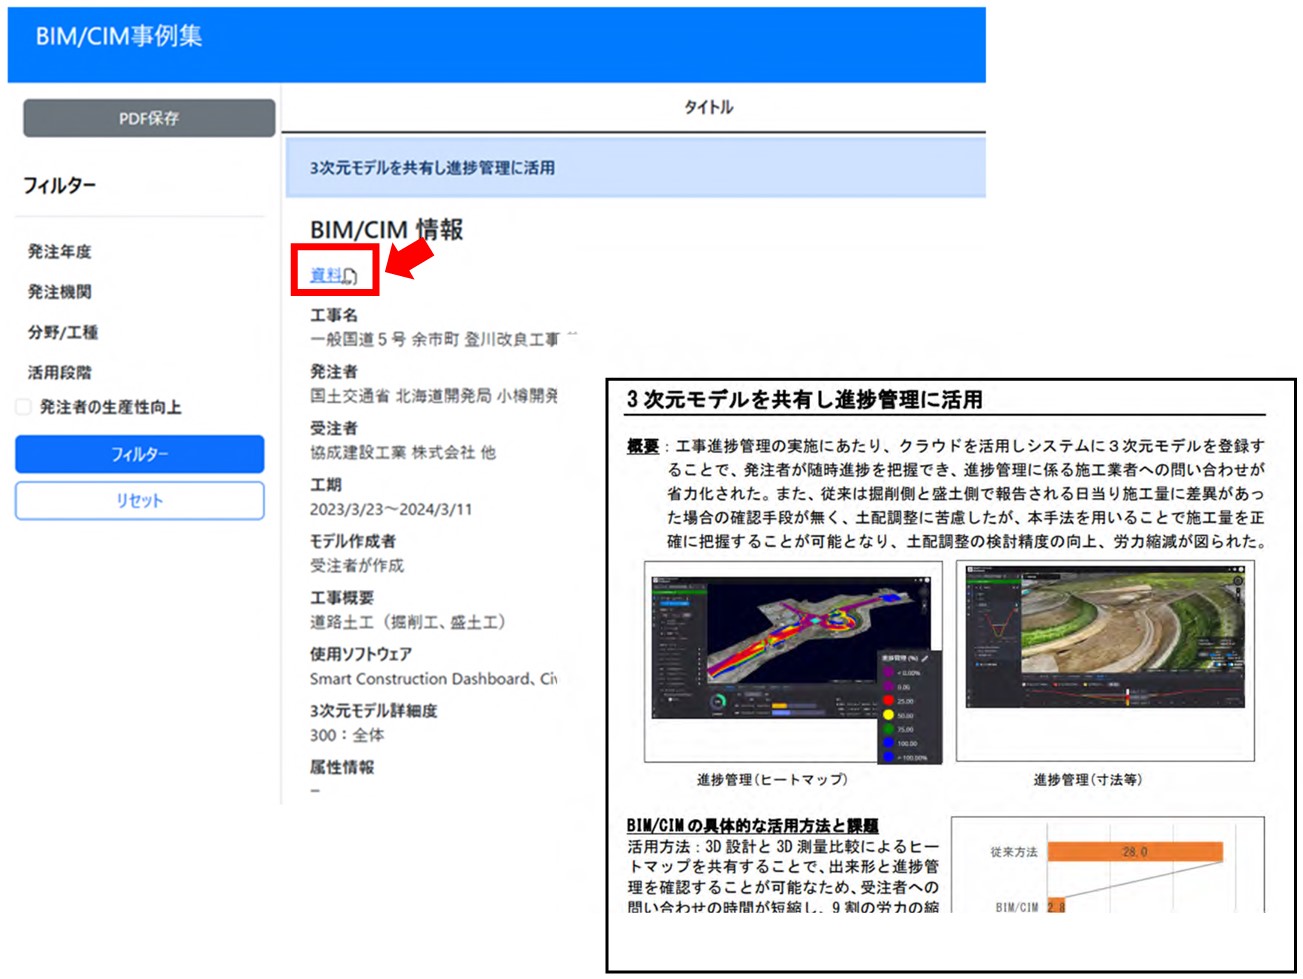This screenshot has height=979, width=1303.
Task: Toggle the 発注者の生産性向上 checkbox
Action: (x=23, y=407)
